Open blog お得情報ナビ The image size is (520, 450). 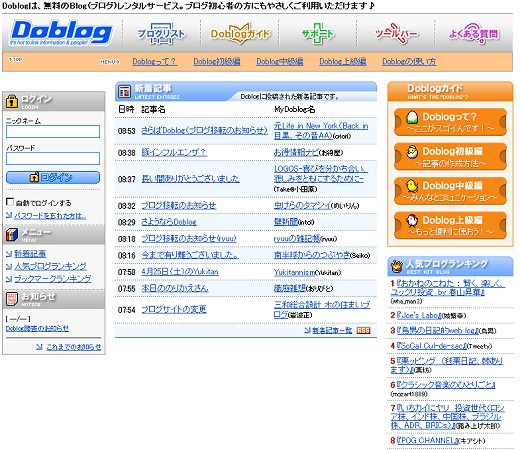(x=296, y=152)
